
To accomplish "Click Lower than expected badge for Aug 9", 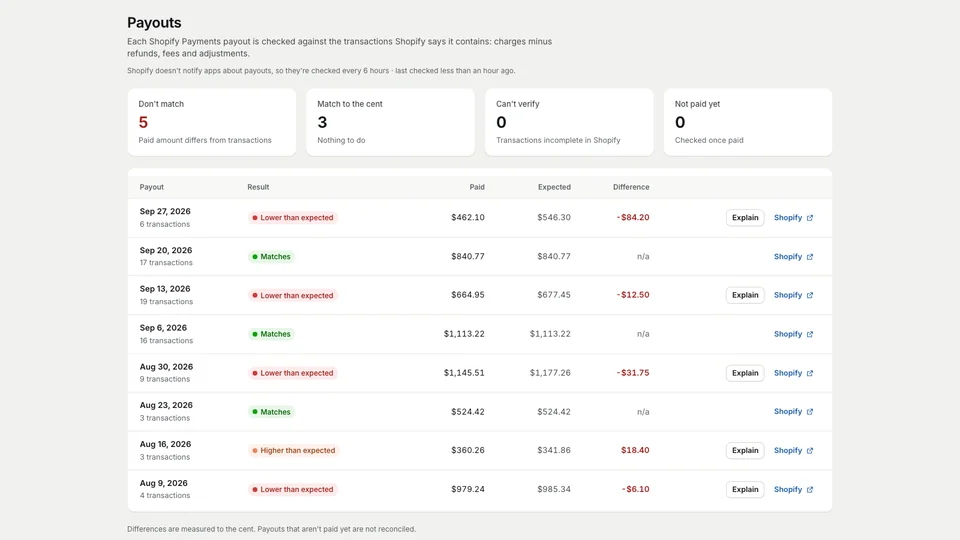I will point(293,489).
